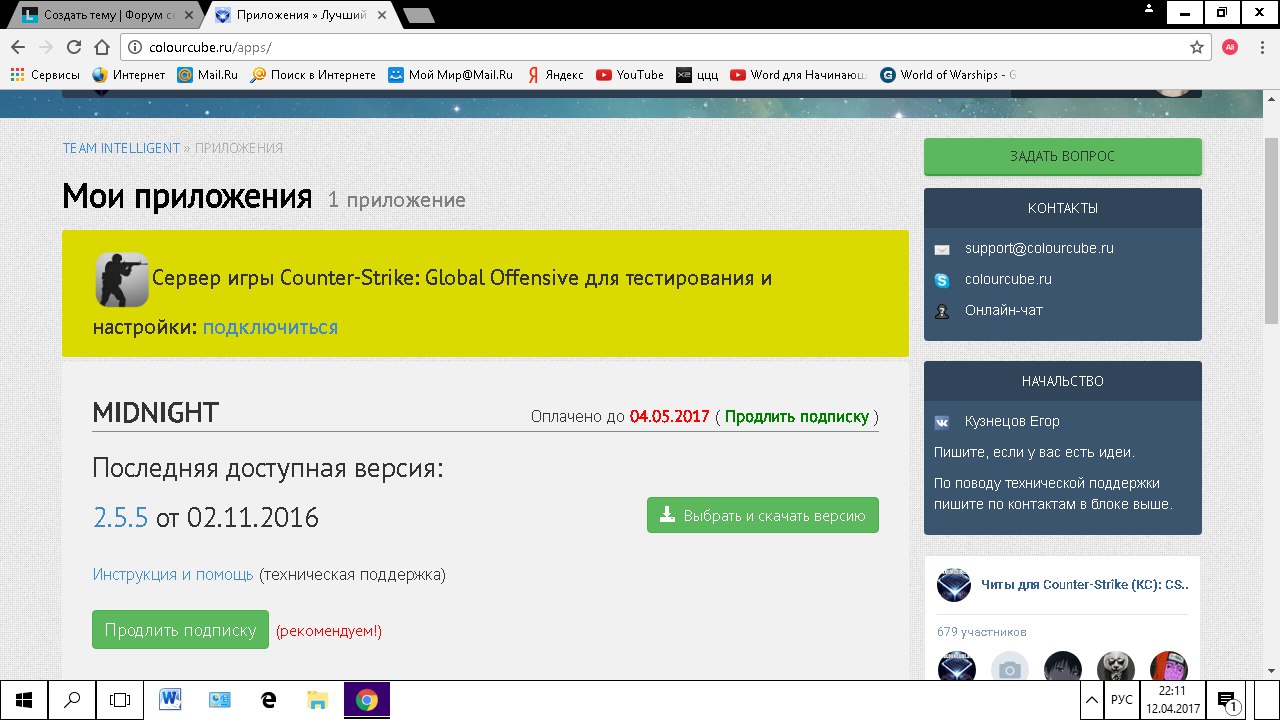Open the Онлайн-чат link
The image size is (1280, 720).
tap(1004, 310)
